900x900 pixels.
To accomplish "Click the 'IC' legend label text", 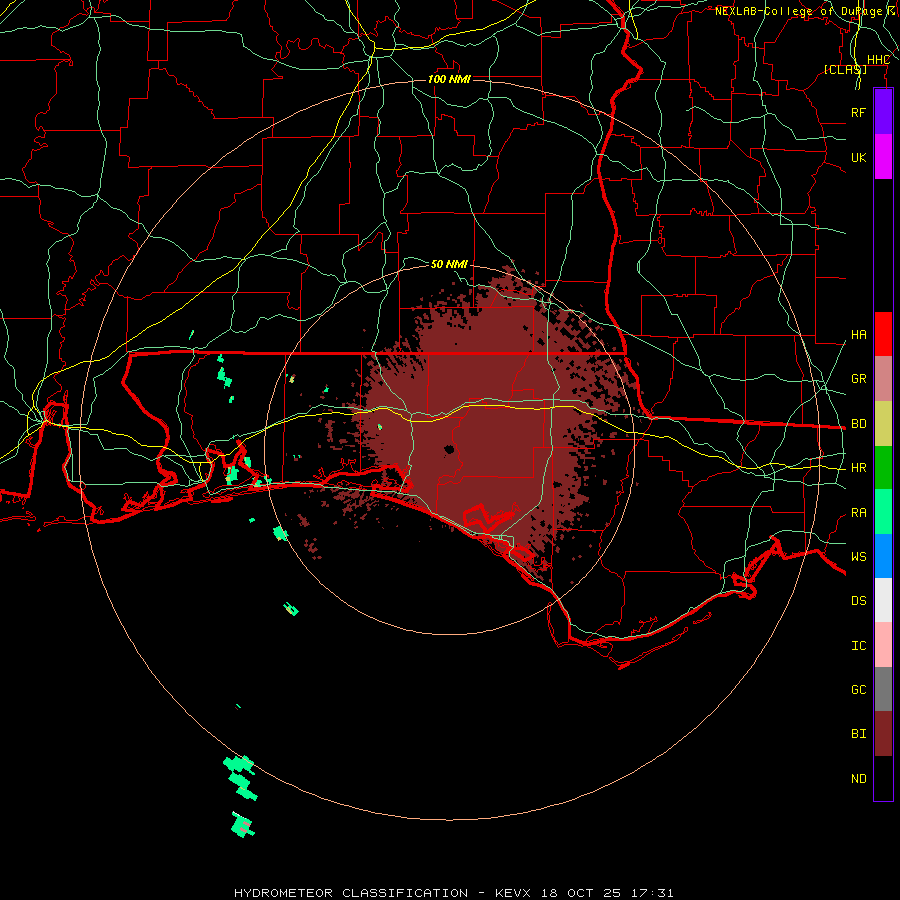I will pyautogui.click(x=858, y=646).
